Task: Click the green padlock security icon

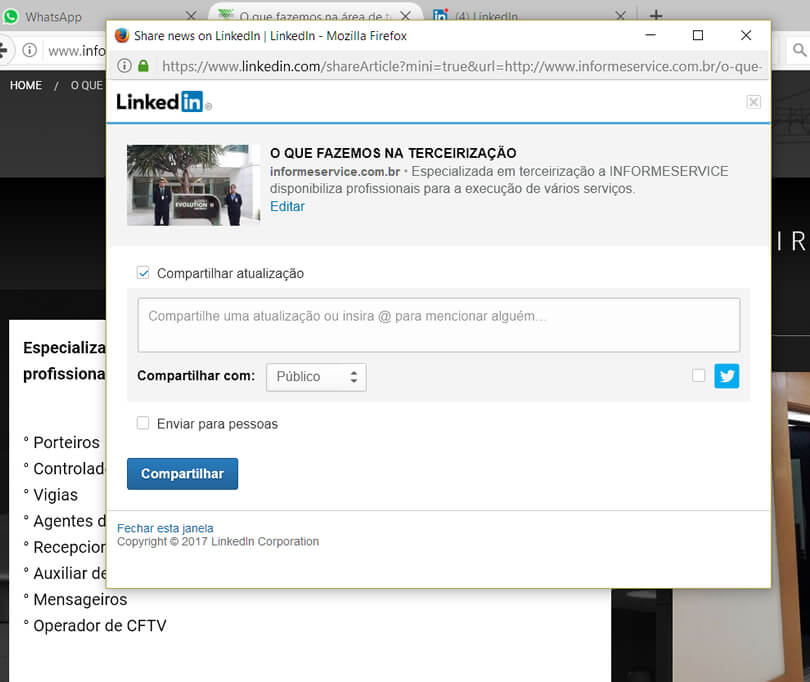Action: click(x=143, y=66)
